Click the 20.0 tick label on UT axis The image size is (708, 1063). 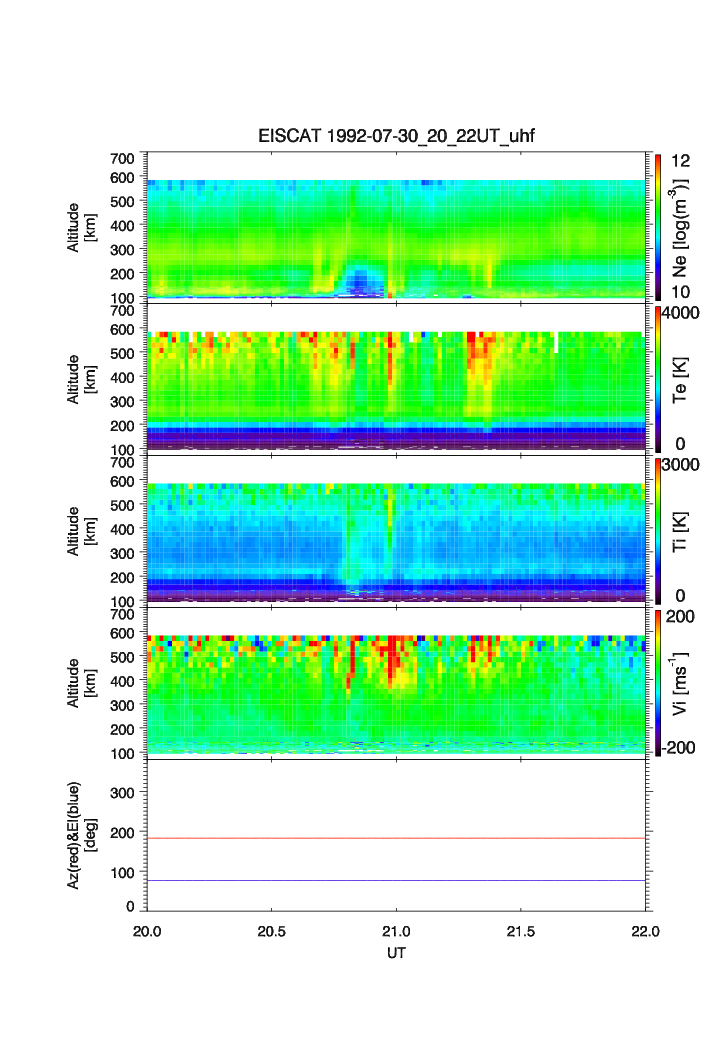click(x=147, y=931)
